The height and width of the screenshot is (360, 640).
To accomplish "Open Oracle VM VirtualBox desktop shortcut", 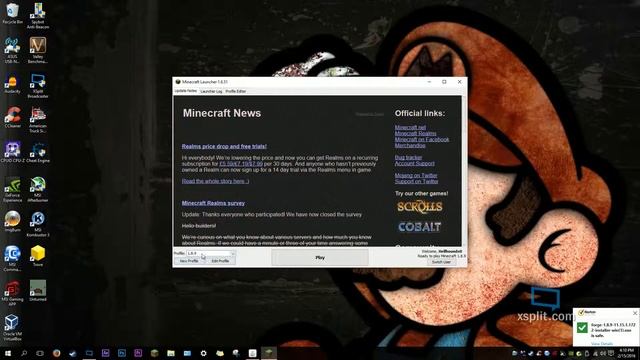I will (x=12, y=327).
